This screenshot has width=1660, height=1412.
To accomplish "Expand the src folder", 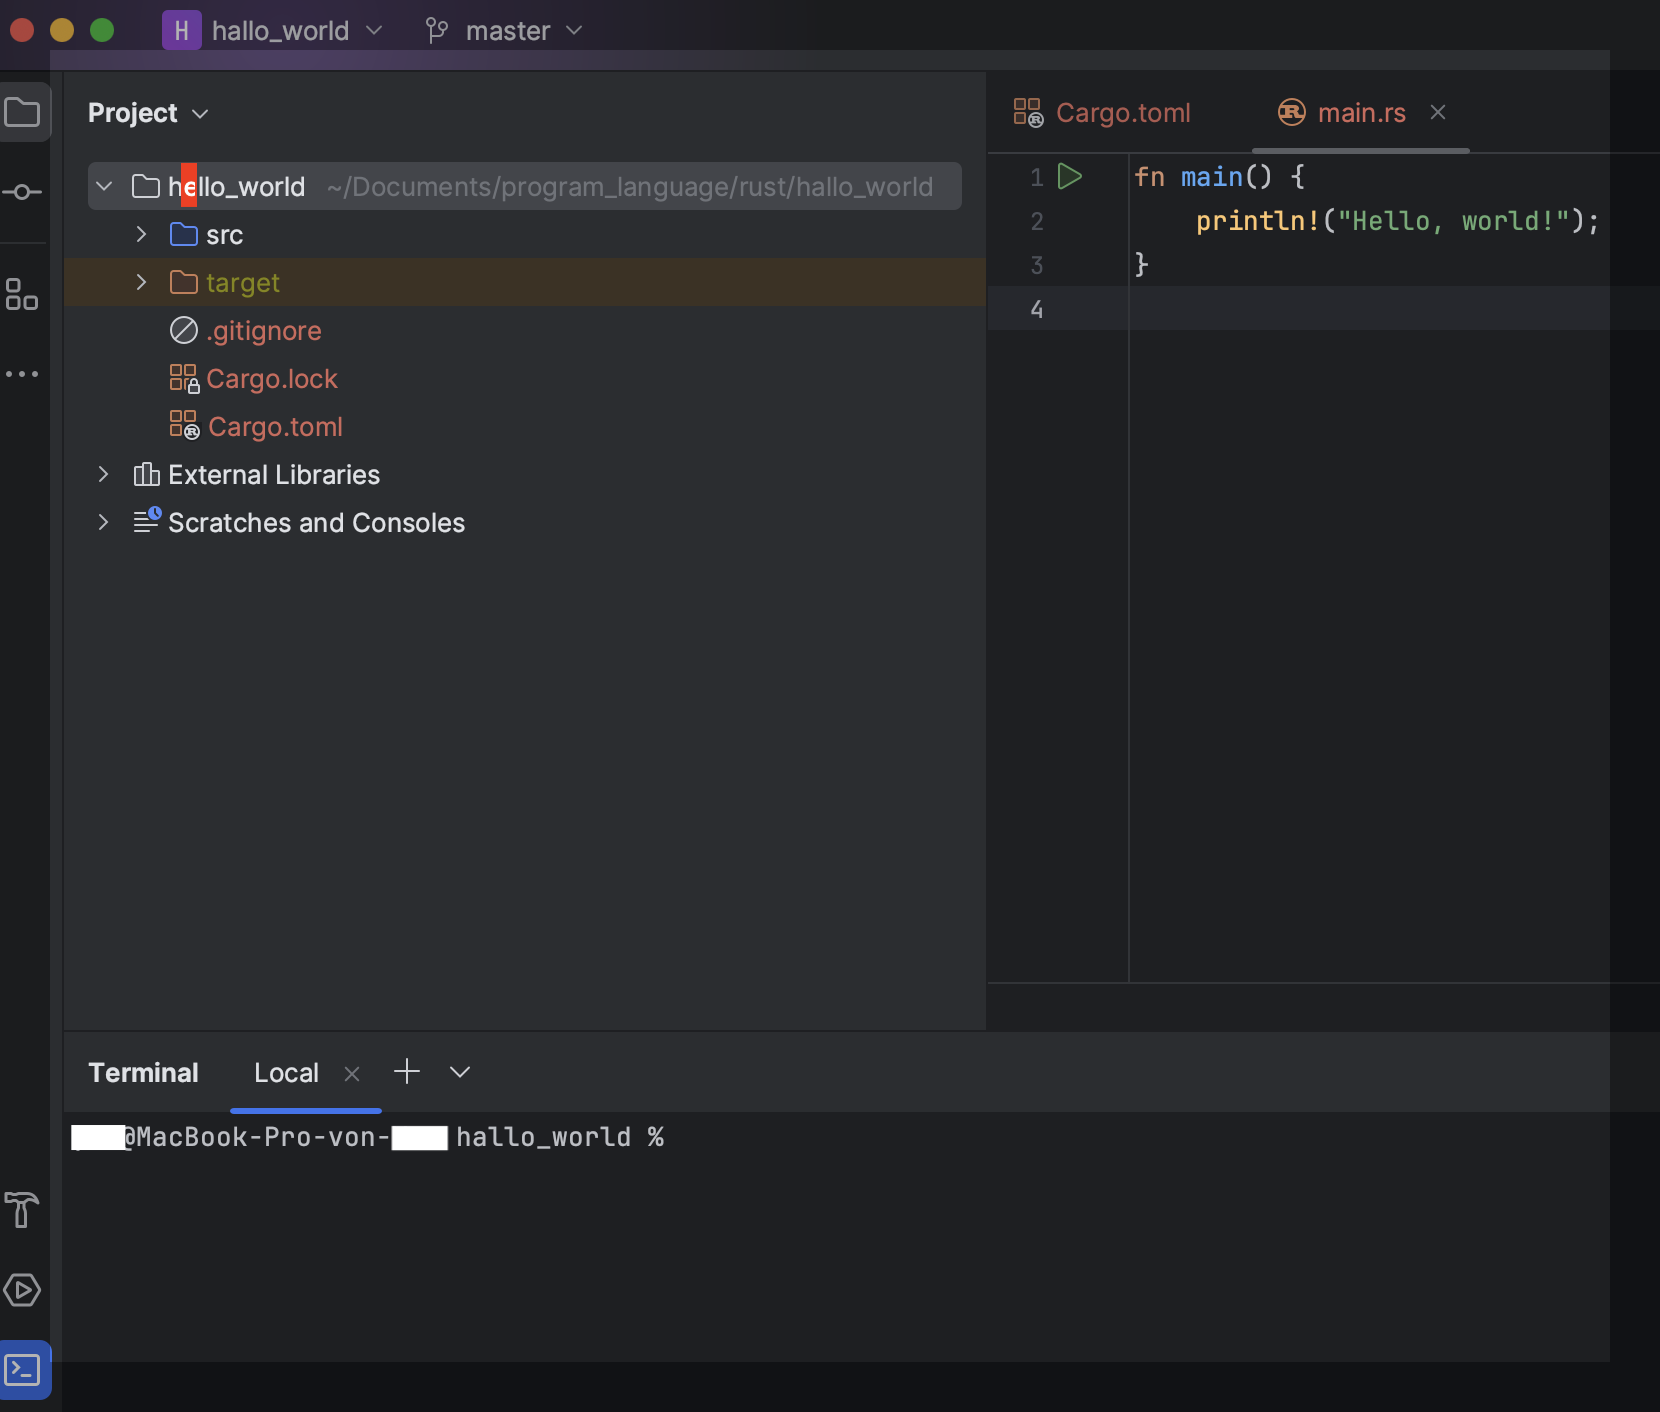I will [141, 234].
